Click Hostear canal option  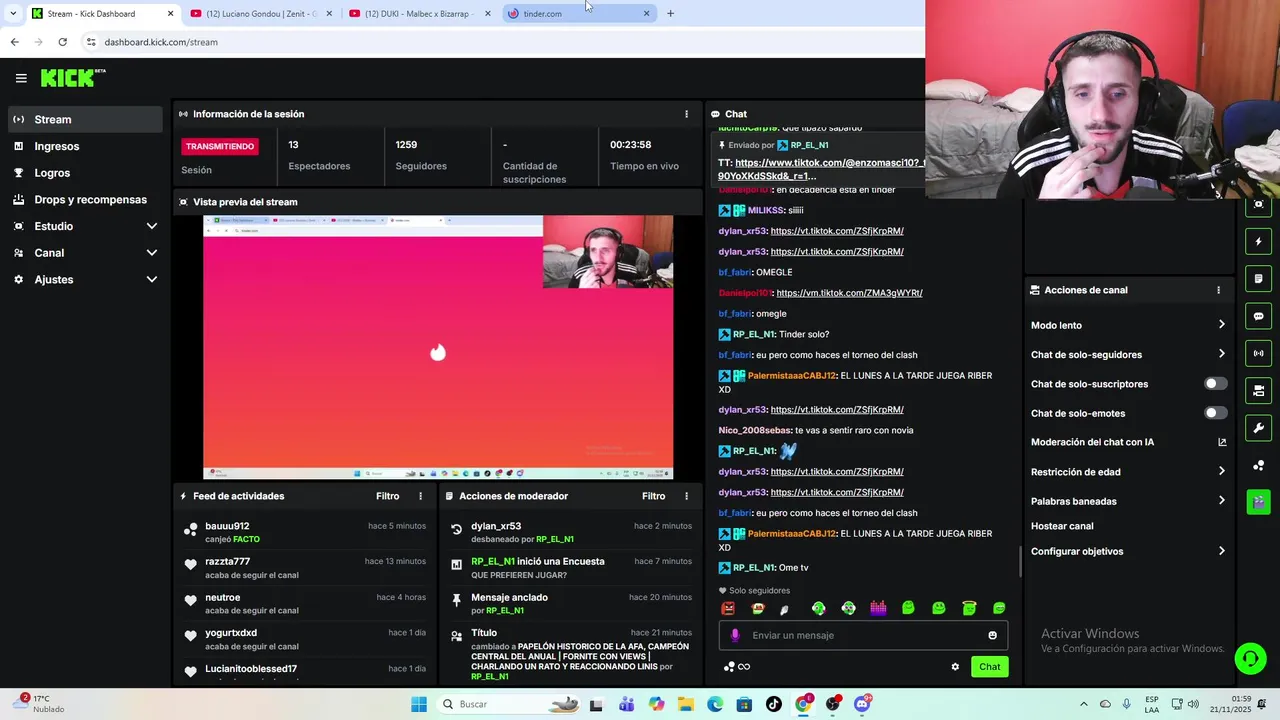pos(1062,526)
